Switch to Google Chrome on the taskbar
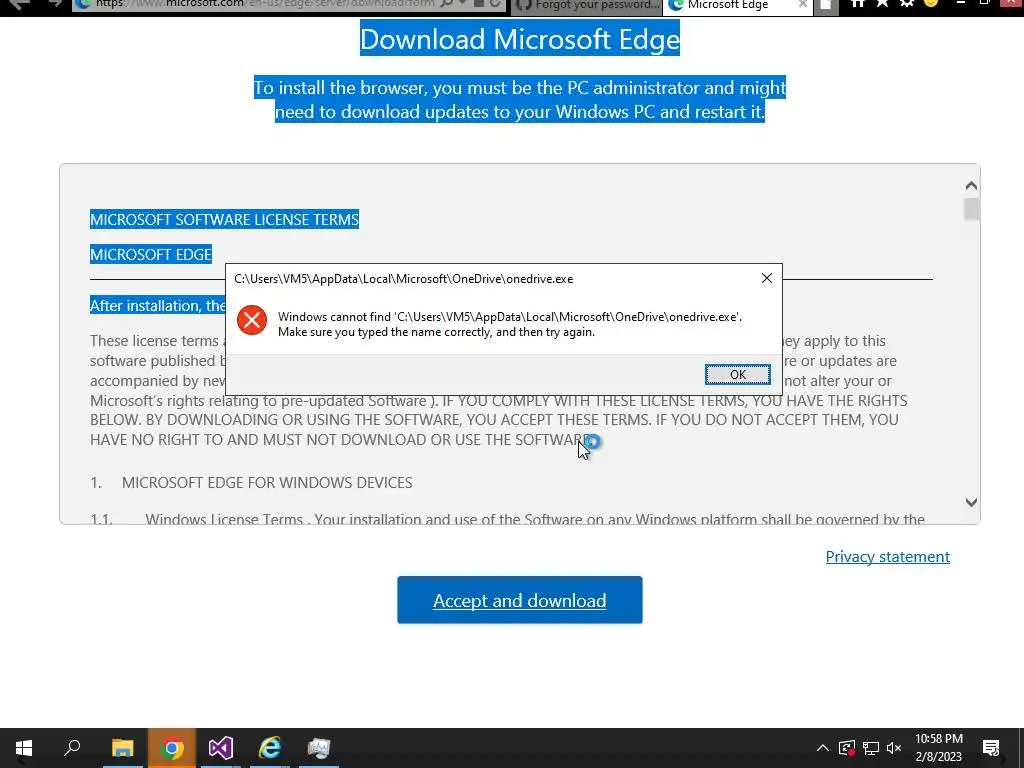Viewport: 1024px width, 768px height. (x=171, y=748)
